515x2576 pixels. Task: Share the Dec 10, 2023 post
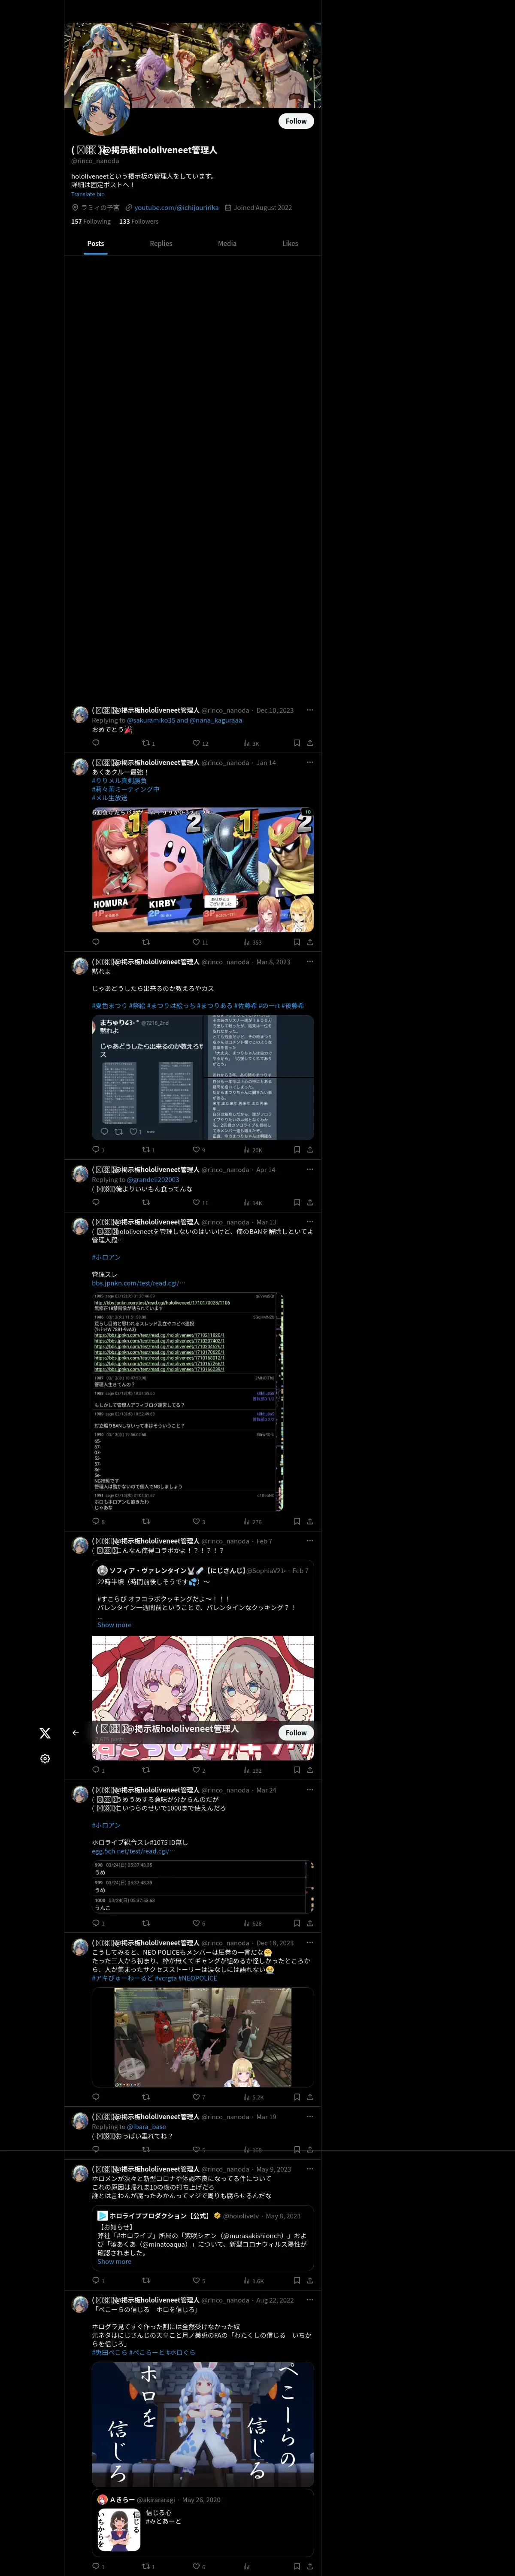click(x=310, y=743)
